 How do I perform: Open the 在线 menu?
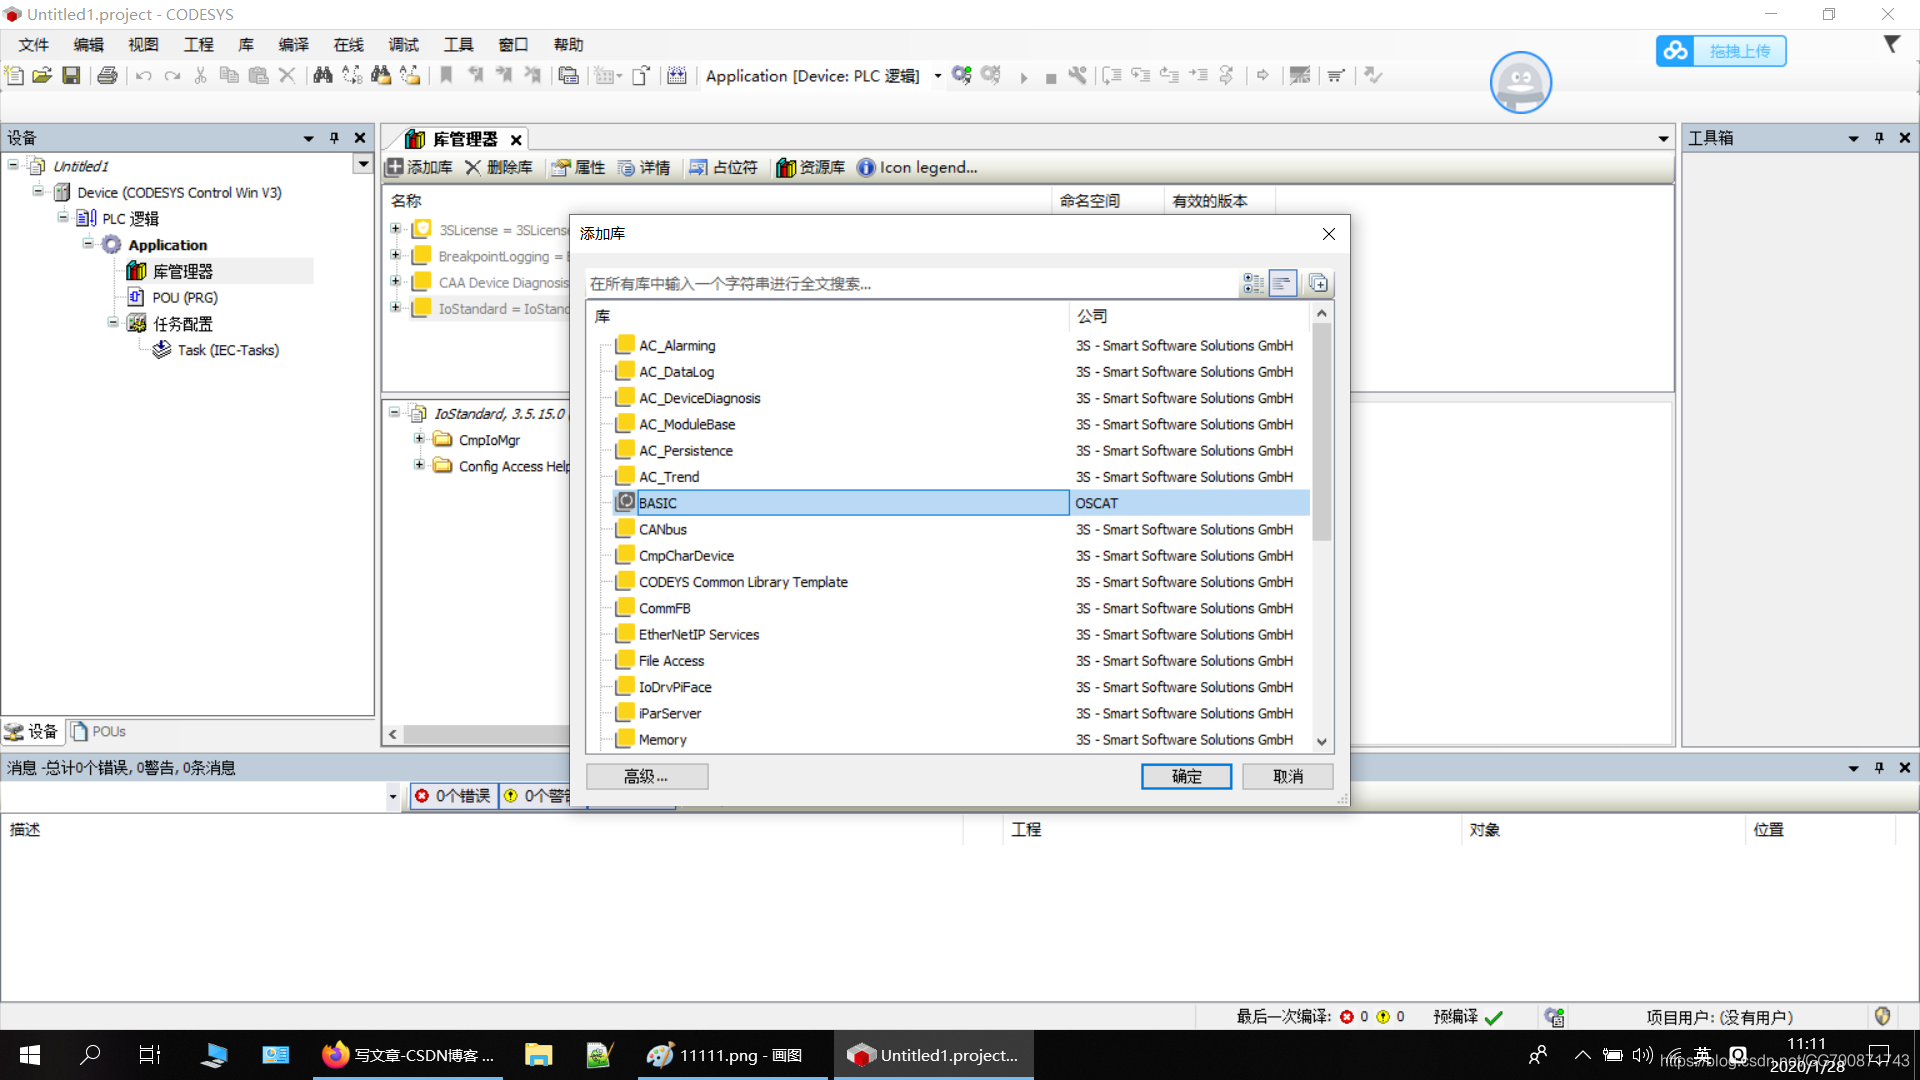click(x=348, y=45)
